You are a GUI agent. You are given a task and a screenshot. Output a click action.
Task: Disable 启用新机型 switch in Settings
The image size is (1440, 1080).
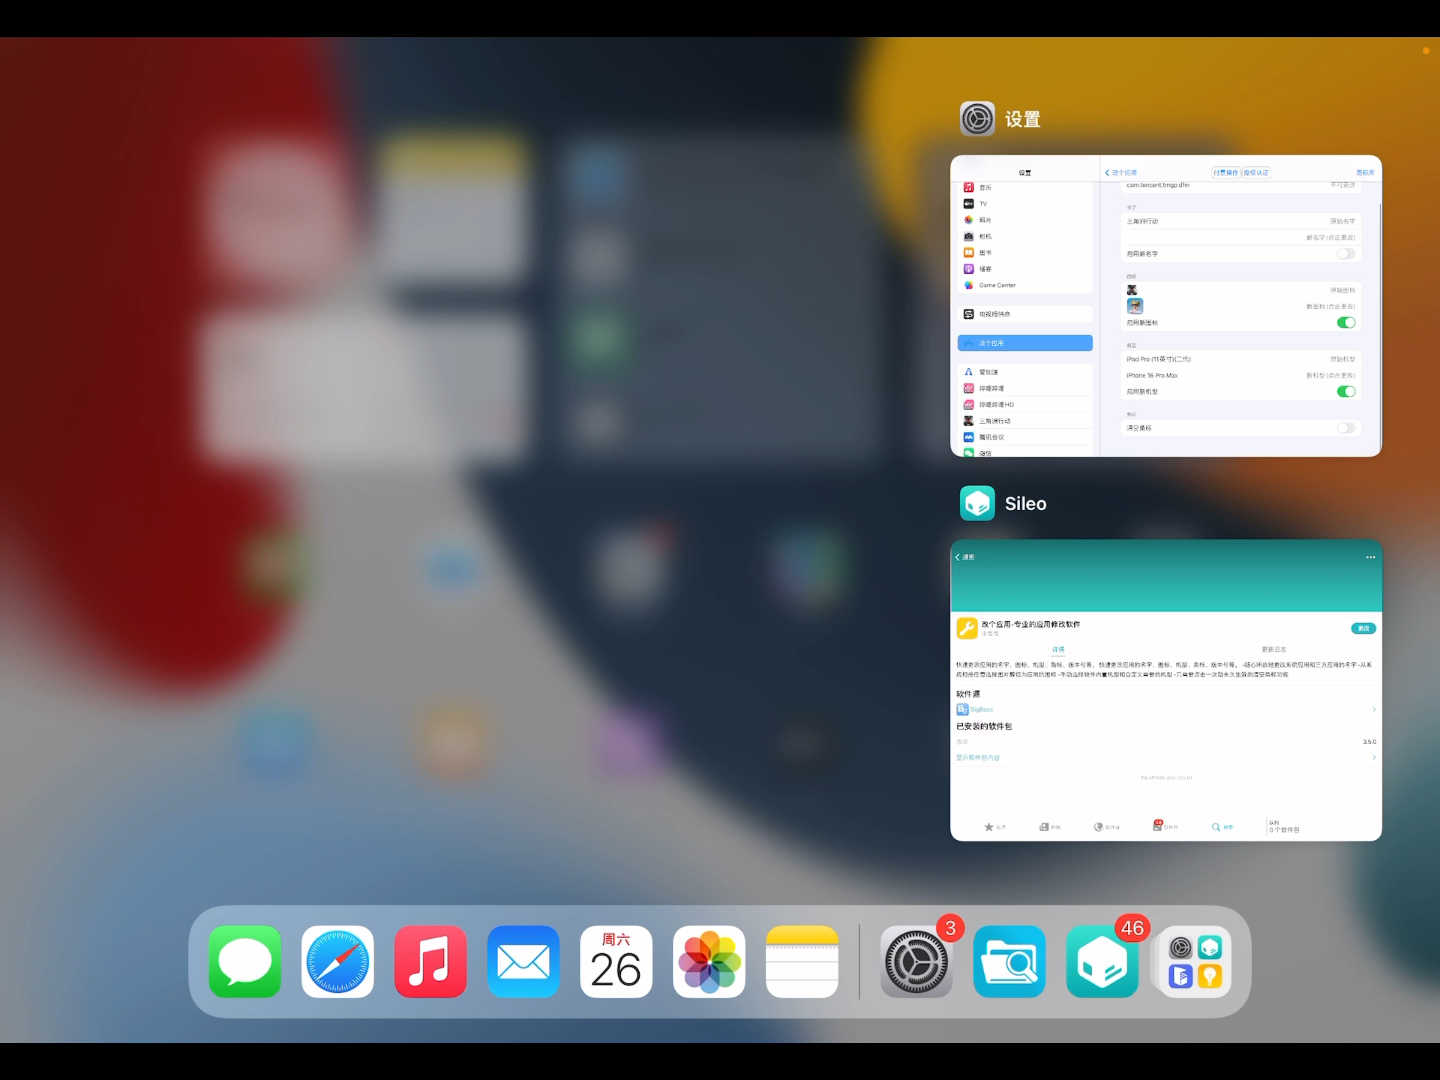(1346, 392)
